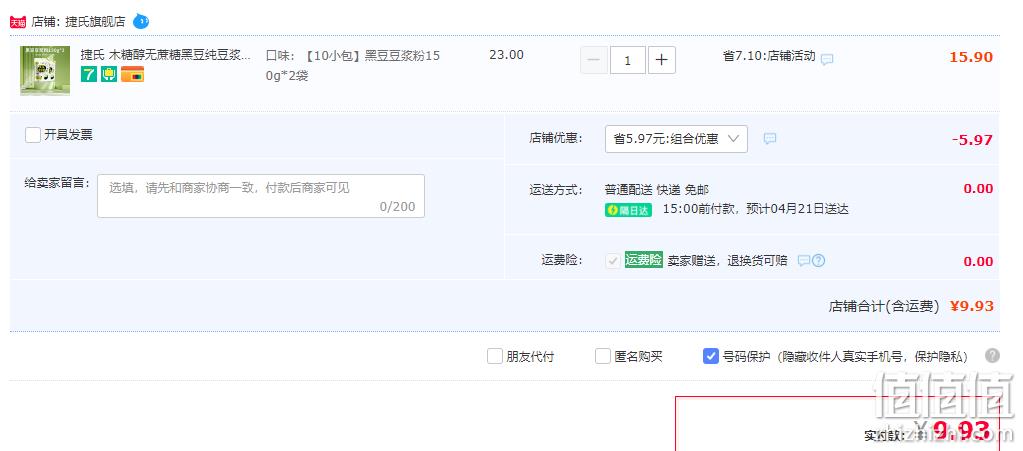Click the 普通配送 快递 免邮 text
The image size is (1023, 451).
tap(656, 190)
